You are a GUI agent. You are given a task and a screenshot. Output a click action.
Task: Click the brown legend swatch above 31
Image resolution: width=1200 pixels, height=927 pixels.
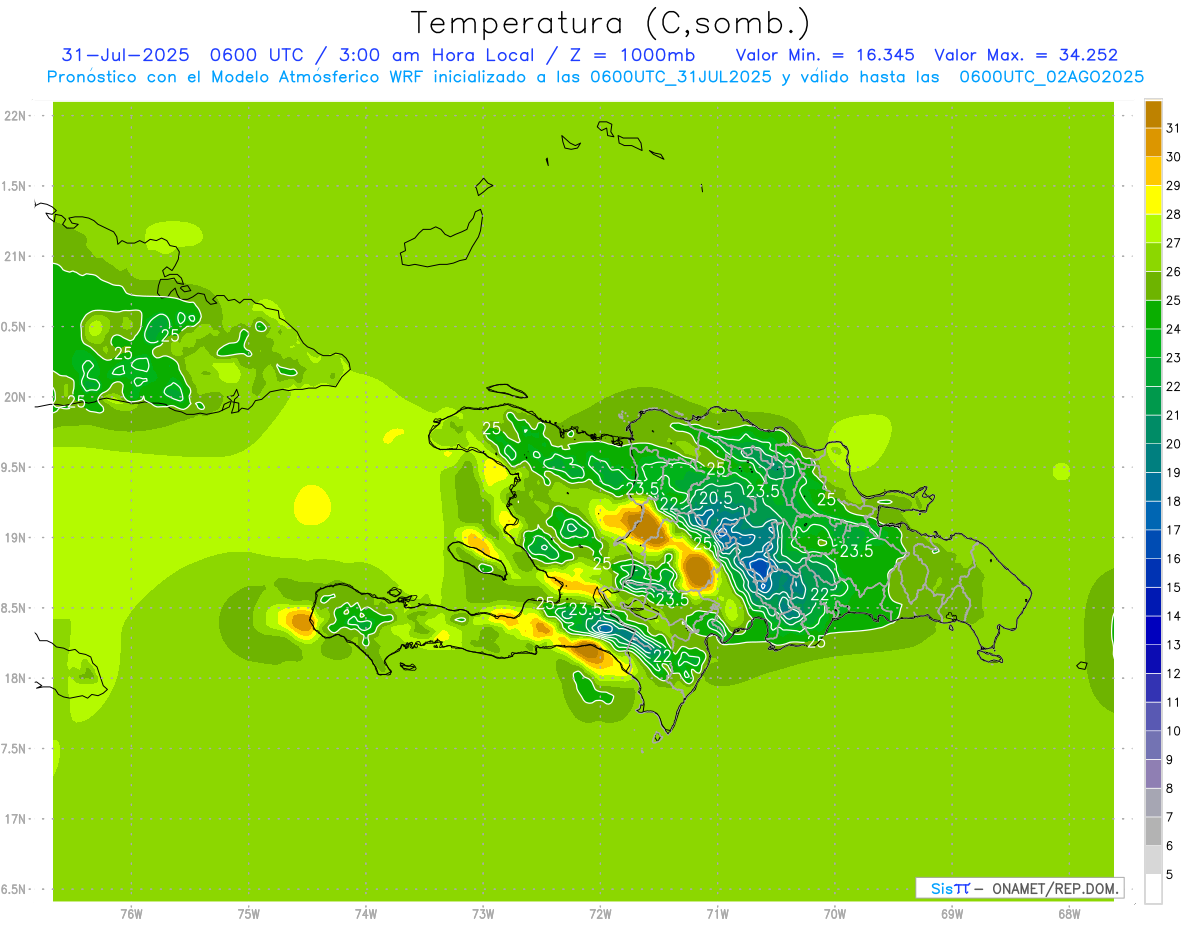pos(1153,114)
